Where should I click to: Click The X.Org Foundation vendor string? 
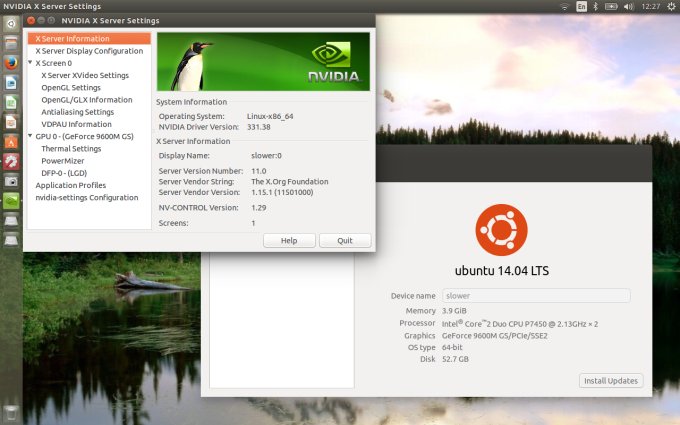(290, 182)
